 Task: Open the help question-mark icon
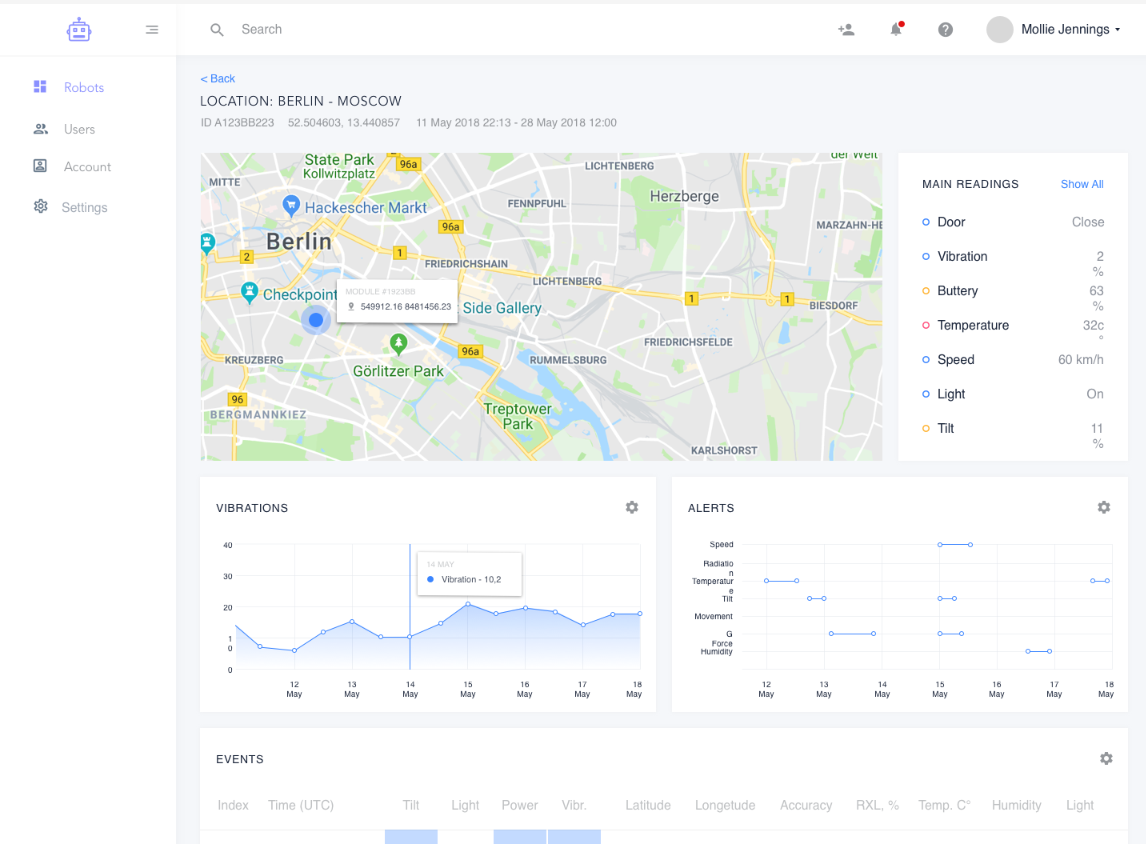(x=945, y=29)
